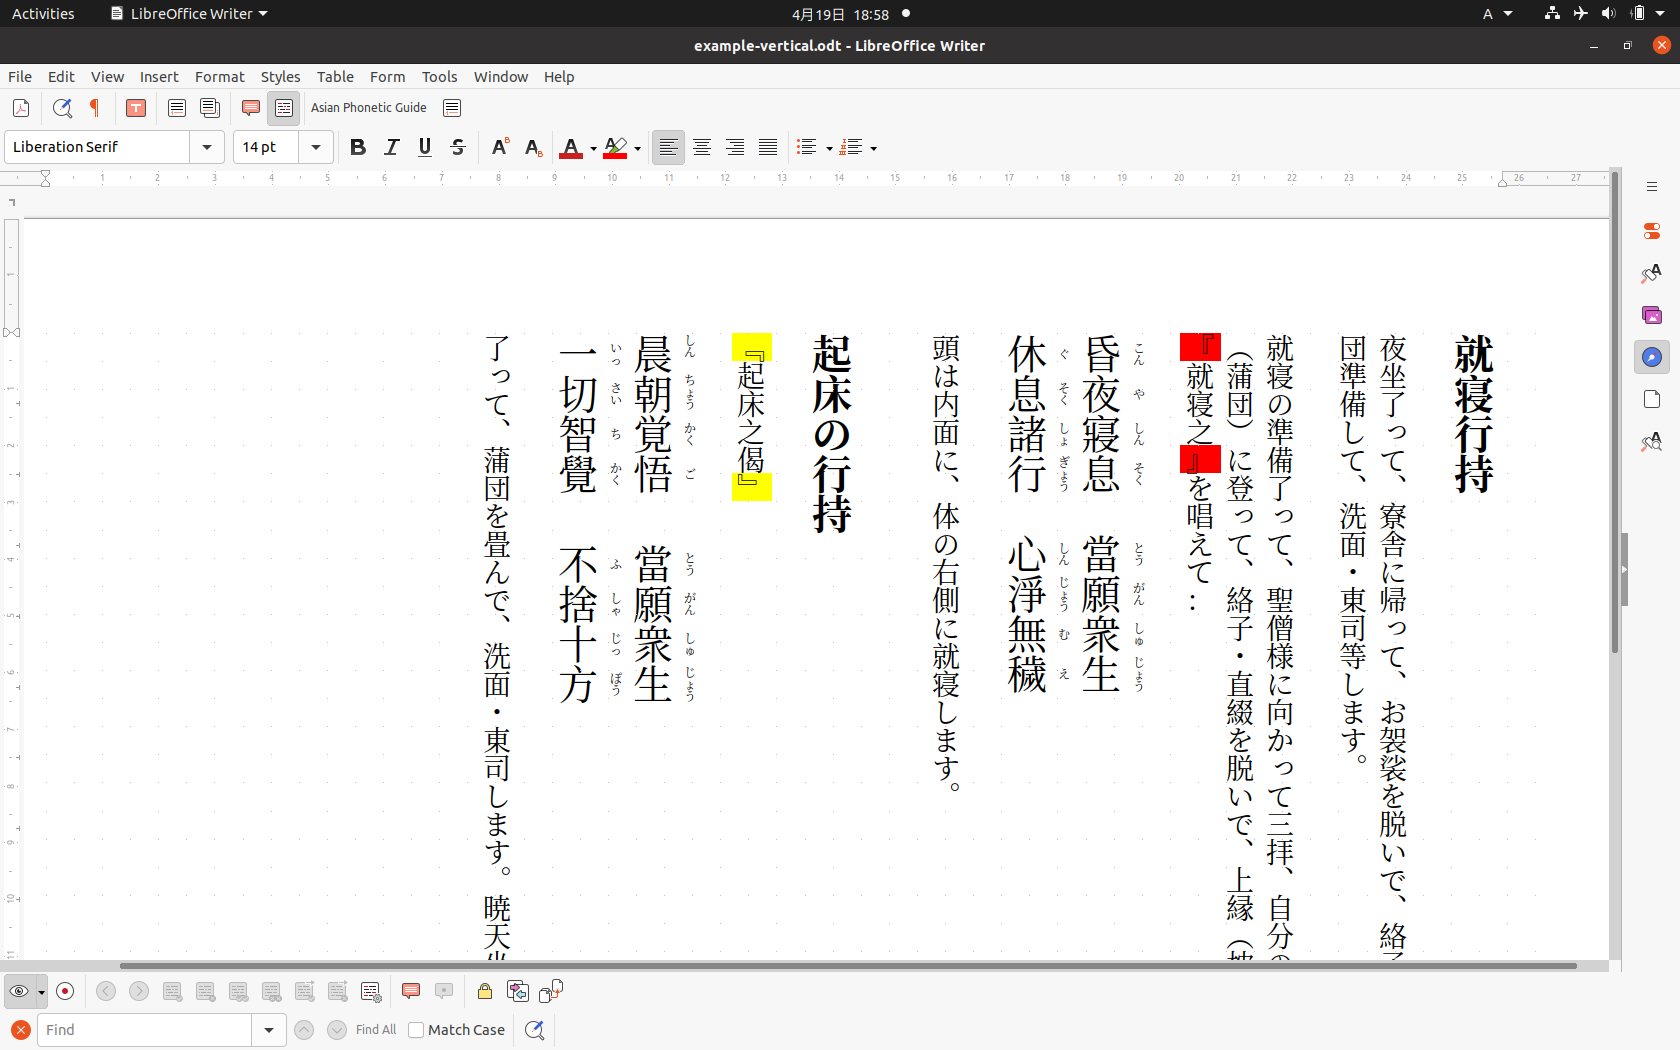This screenshot has width=1680, height=1050.
Task: Click the Insert Text Box icon
Action: coord(136,108)
